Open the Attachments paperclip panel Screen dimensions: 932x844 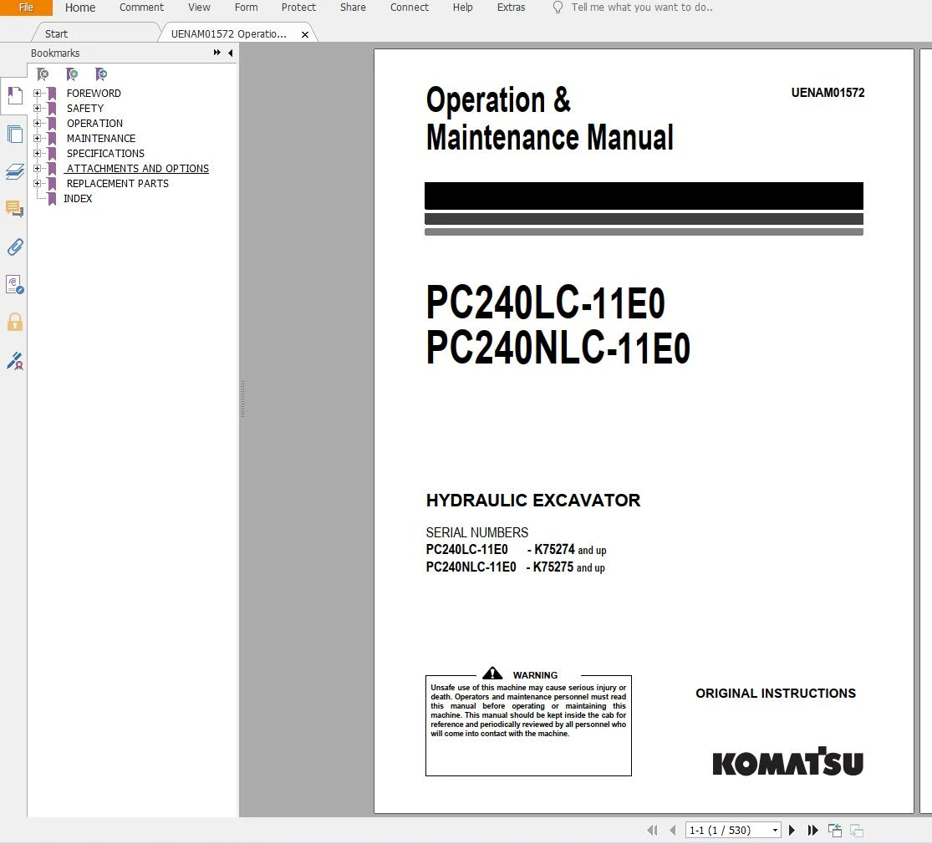point(15,247)
